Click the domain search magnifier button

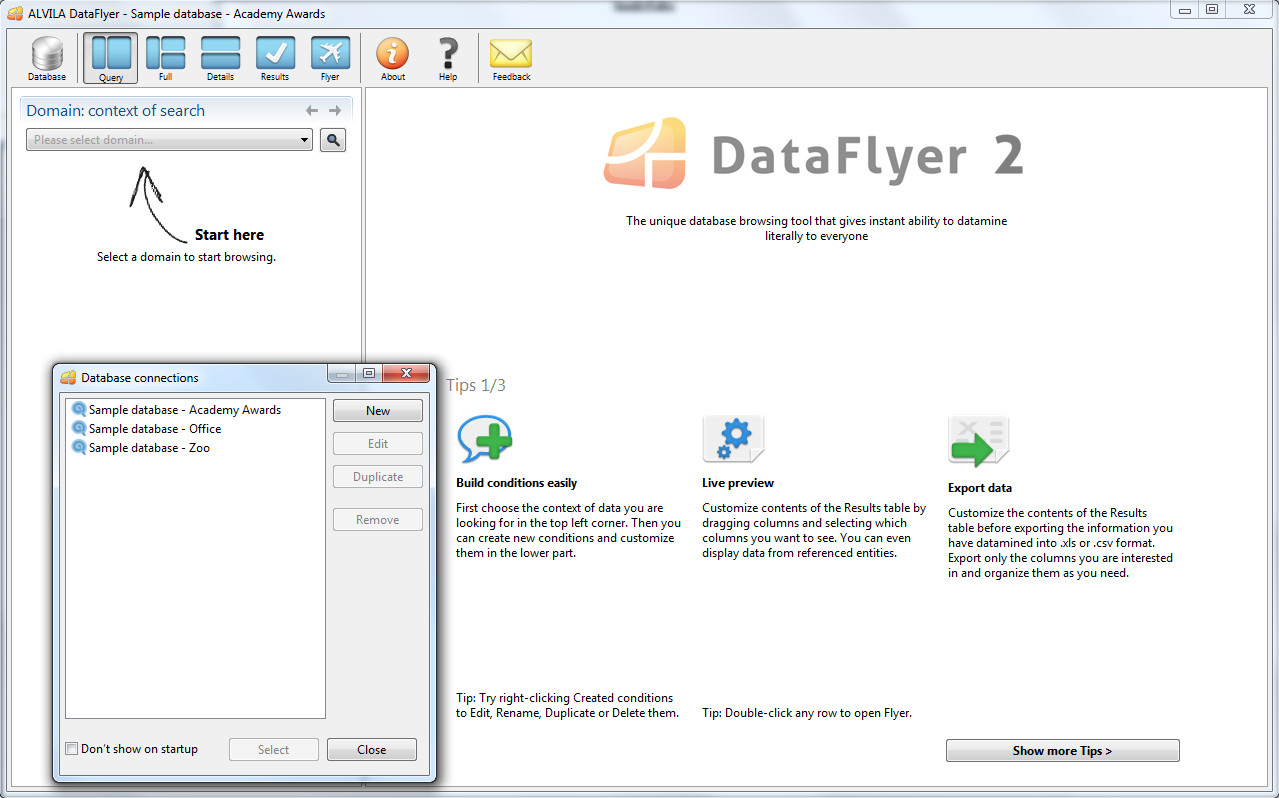[333, 140]
